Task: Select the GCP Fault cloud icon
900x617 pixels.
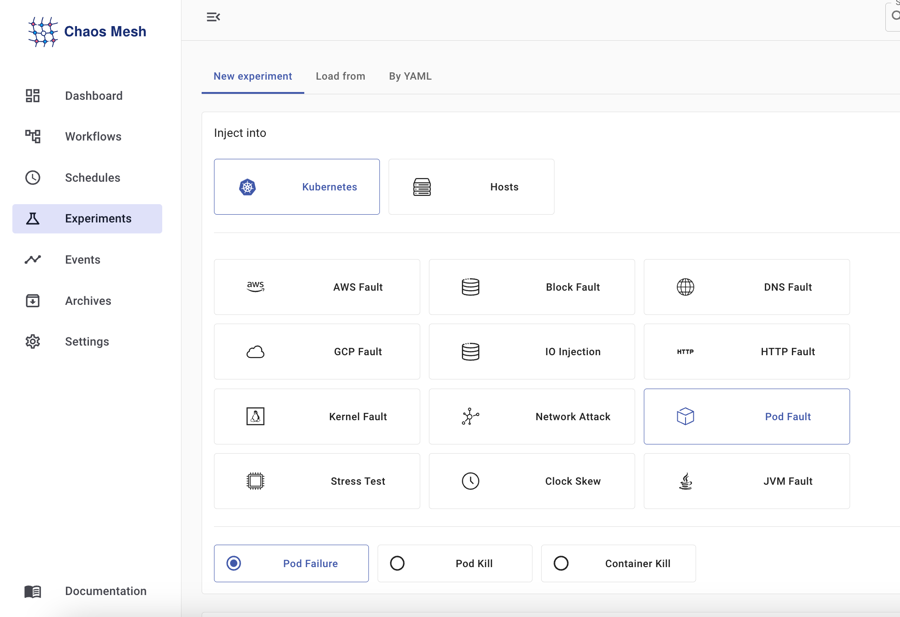Action: coord(256,352)
